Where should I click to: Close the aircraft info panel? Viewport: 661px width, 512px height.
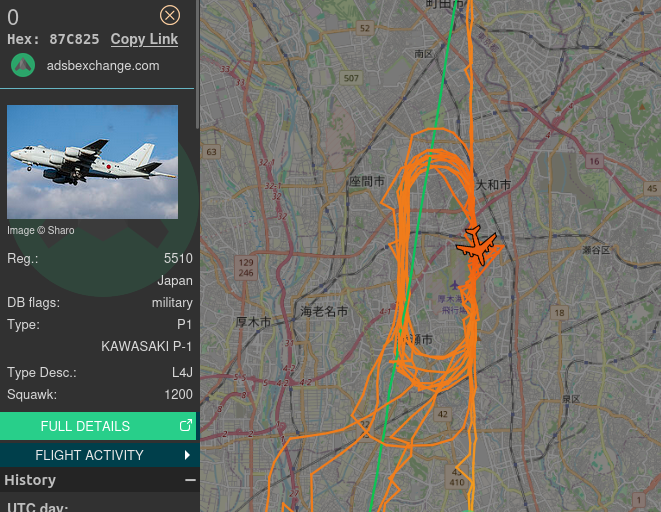(x=170, y=16)
